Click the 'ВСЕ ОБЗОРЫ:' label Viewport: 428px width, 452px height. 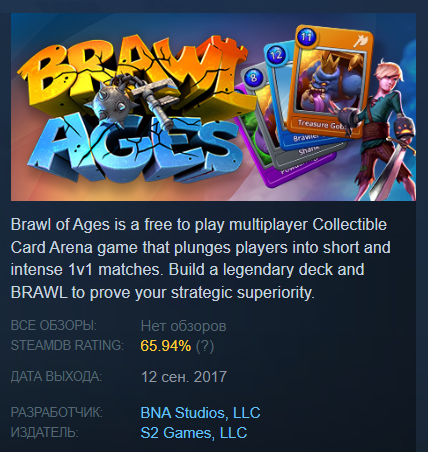tap(54, 325)
